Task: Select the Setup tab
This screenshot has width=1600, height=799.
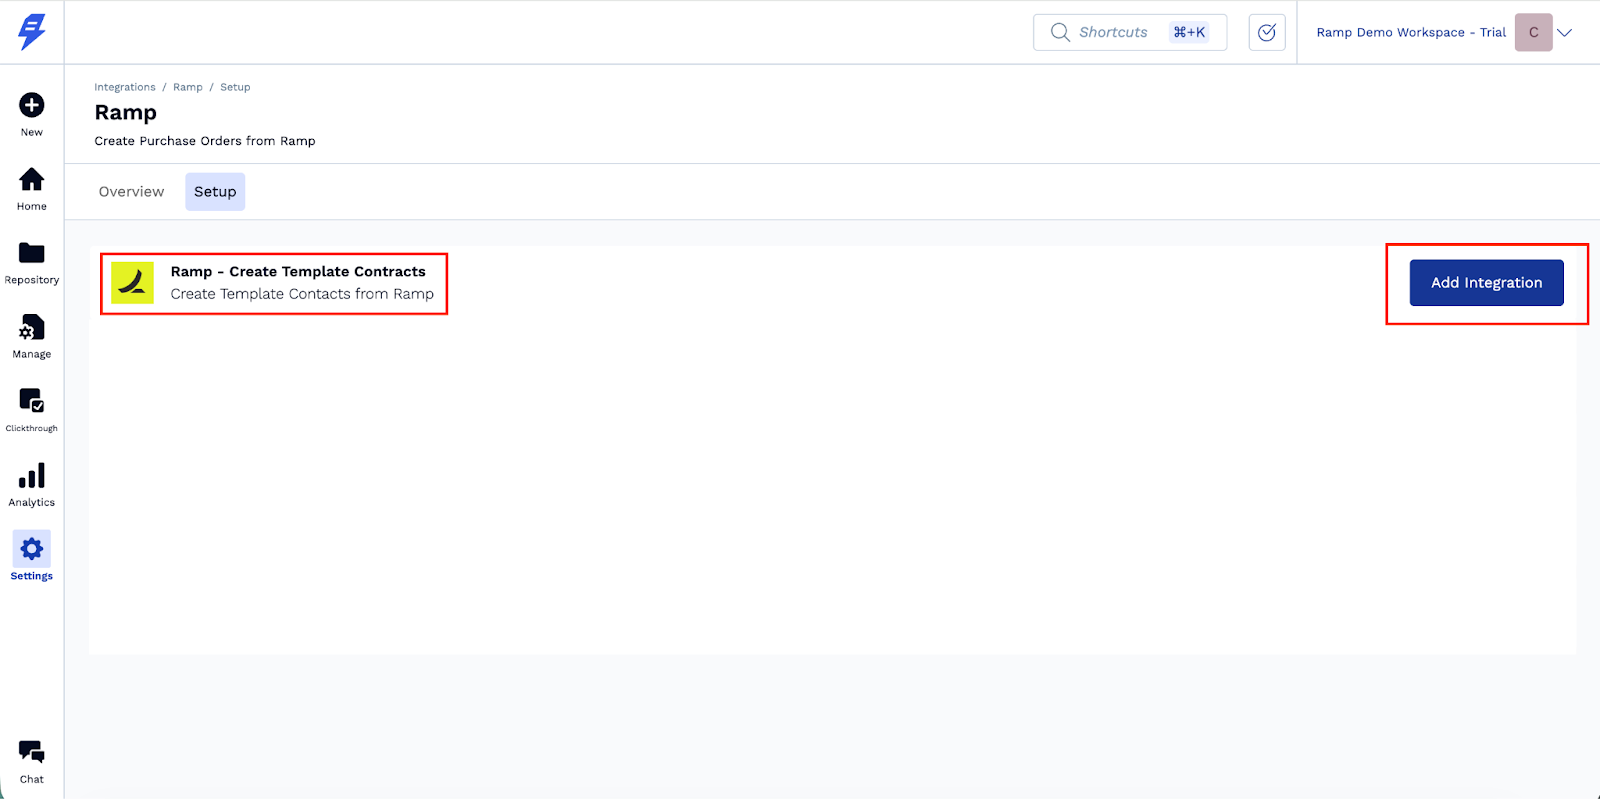Action: [215, 192]
